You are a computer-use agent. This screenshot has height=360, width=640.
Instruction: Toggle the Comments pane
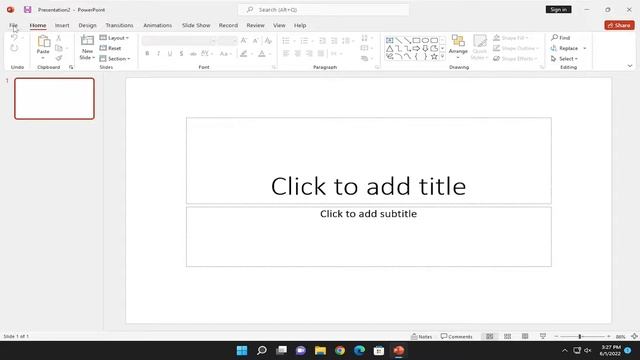(x=456, y=336)
